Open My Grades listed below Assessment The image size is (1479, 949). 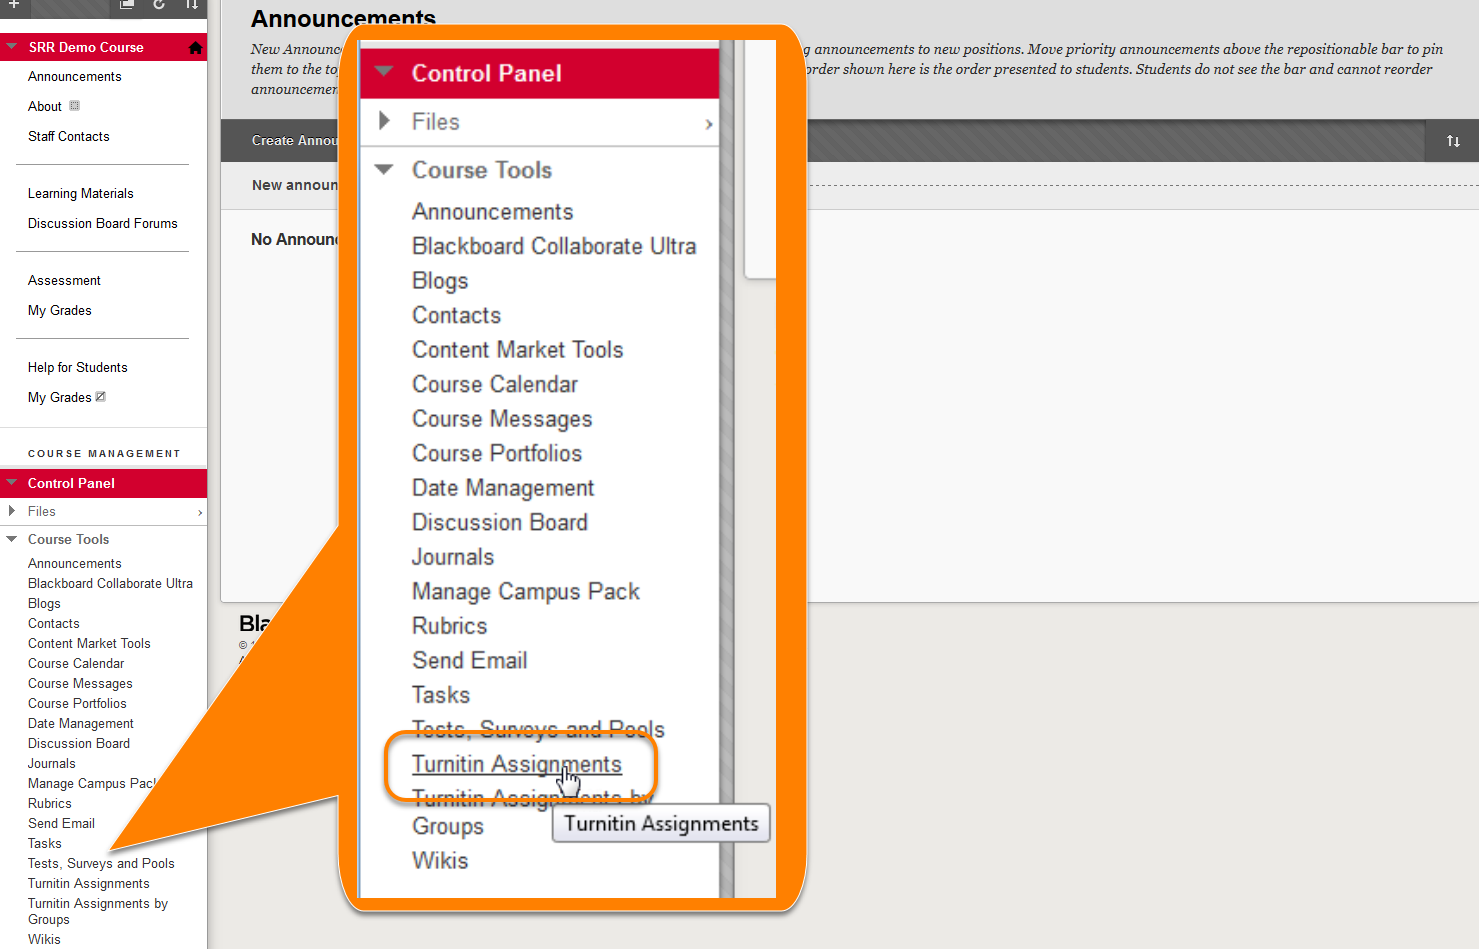click(x=60, y=310)
